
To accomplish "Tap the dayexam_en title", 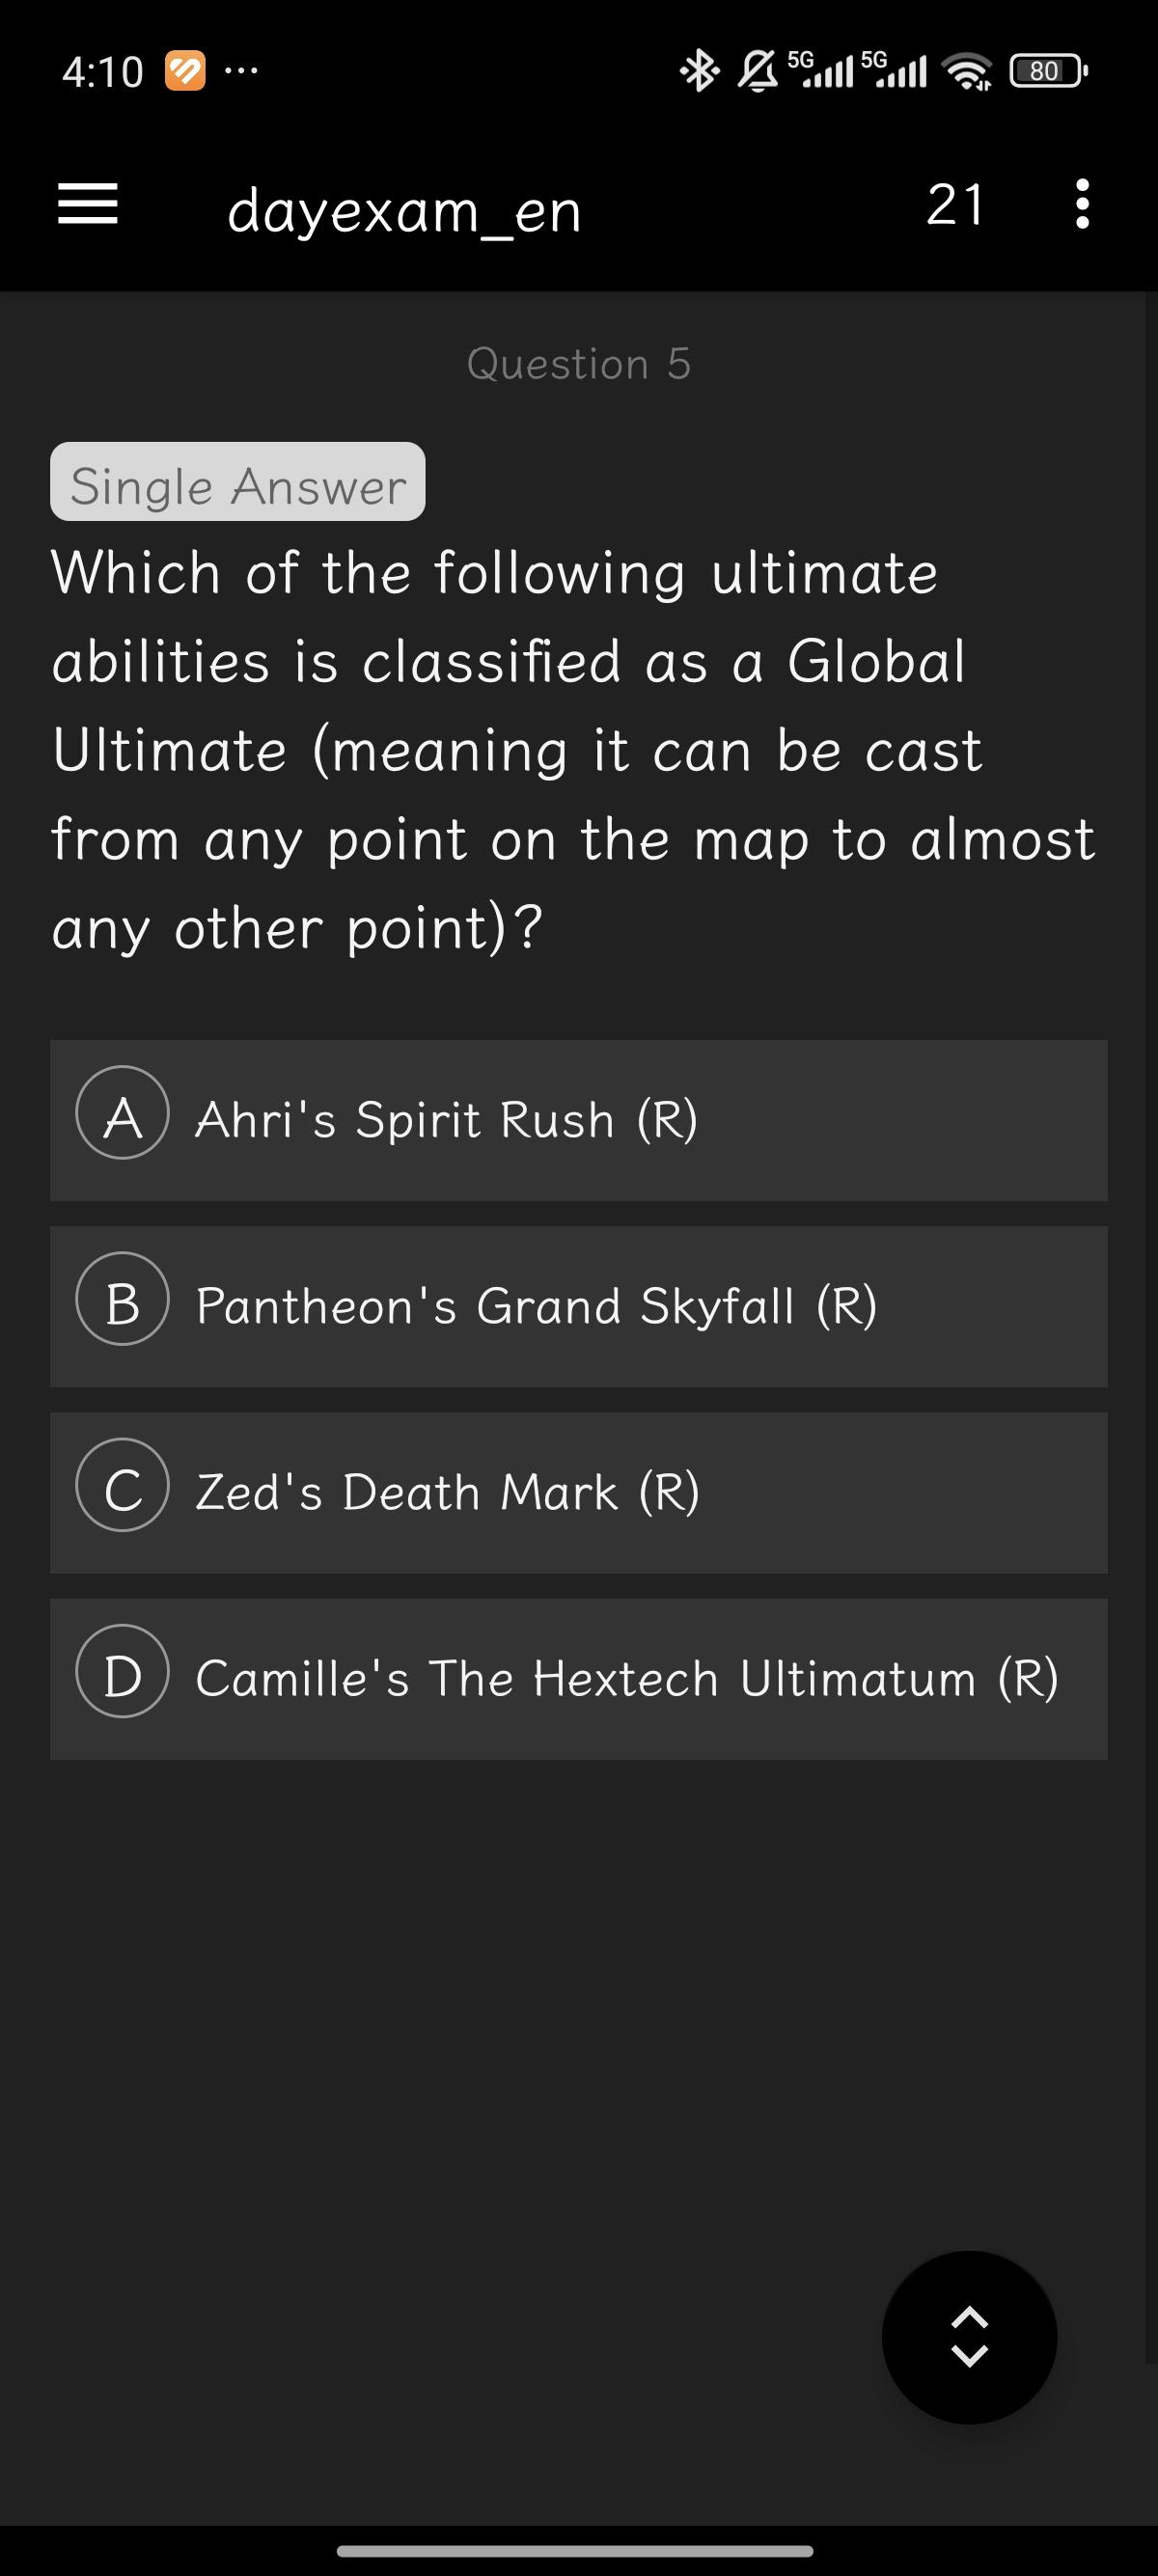I will click(404, 210).
